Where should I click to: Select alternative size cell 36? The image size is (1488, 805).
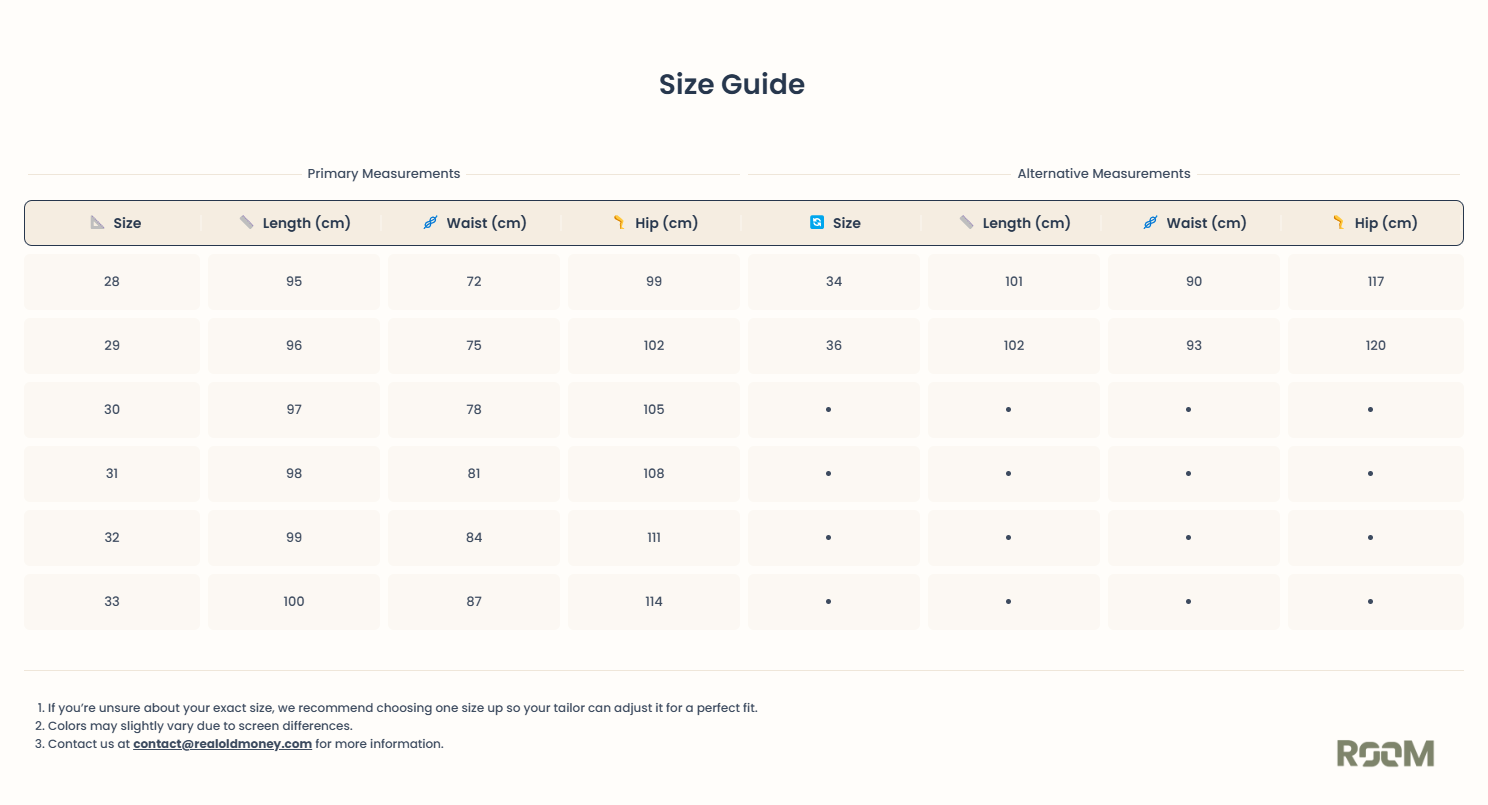tap(834, 346)
